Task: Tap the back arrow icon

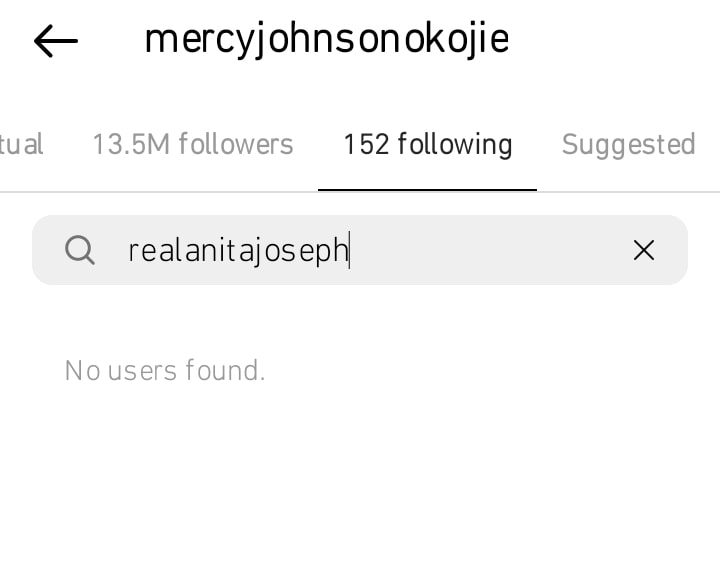Action: point(56,41)
